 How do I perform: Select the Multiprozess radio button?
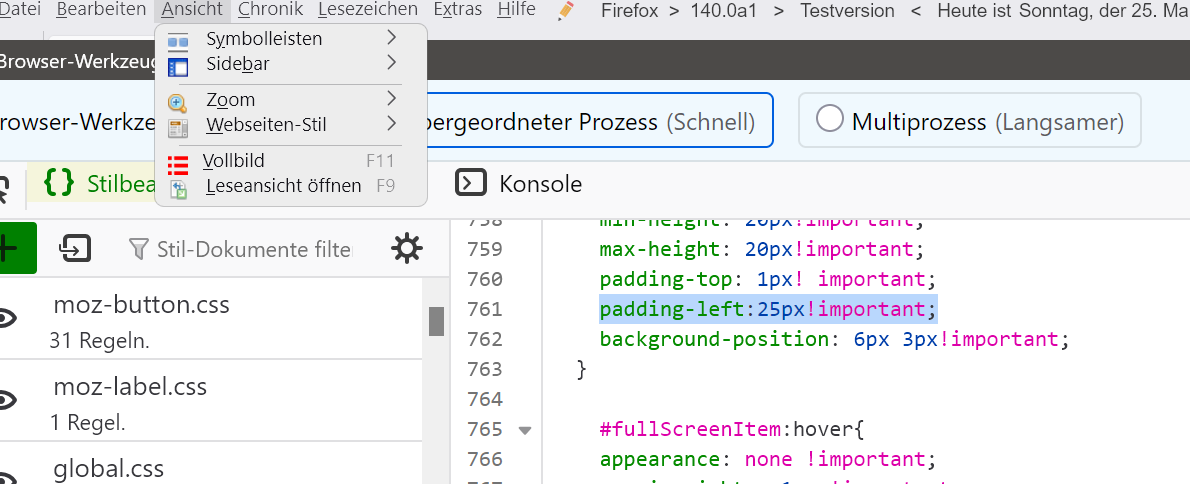[829, 120]
